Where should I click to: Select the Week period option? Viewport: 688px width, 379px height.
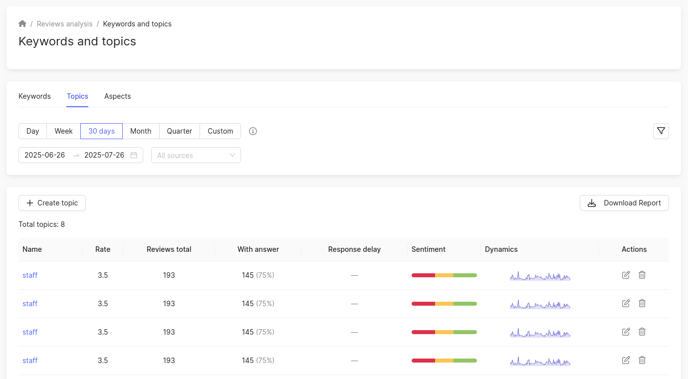(63, 131)
